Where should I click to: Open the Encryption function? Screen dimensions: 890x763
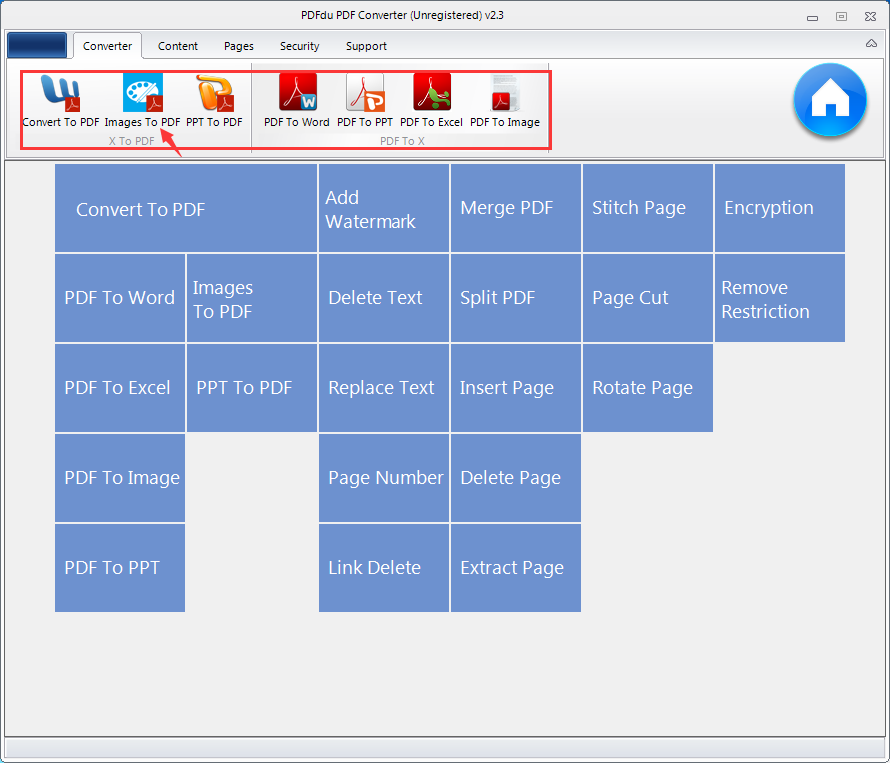[x=779, y=207]
